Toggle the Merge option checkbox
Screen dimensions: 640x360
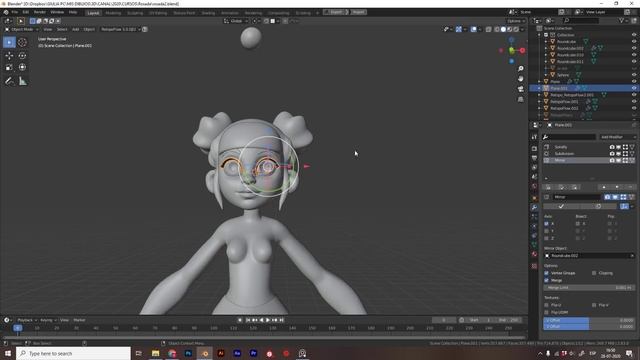click(547, 280)
